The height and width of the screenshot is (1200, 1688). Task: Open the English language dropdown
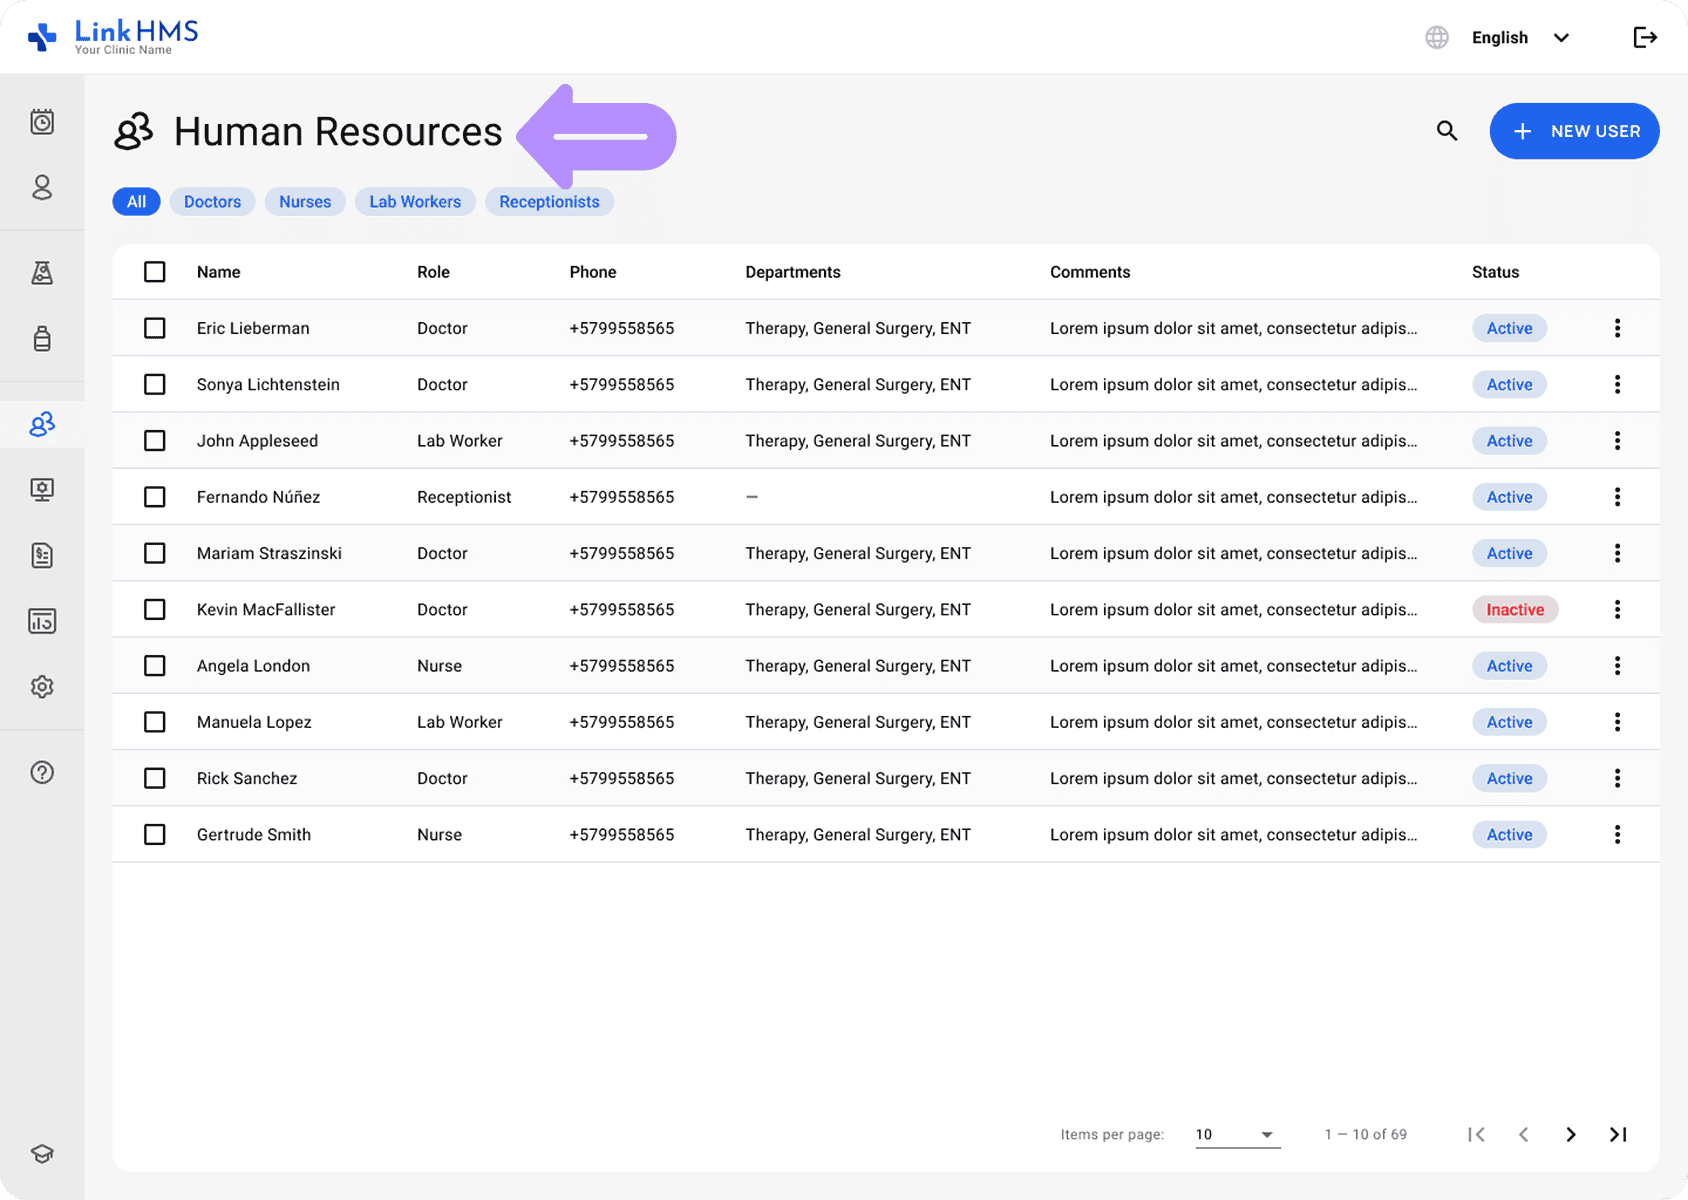(1520, 38)
